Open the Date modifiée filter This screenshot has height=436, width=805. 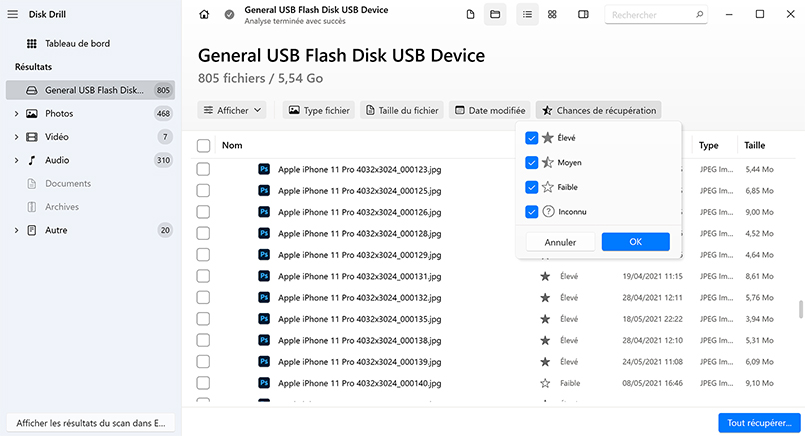[489, 110]
